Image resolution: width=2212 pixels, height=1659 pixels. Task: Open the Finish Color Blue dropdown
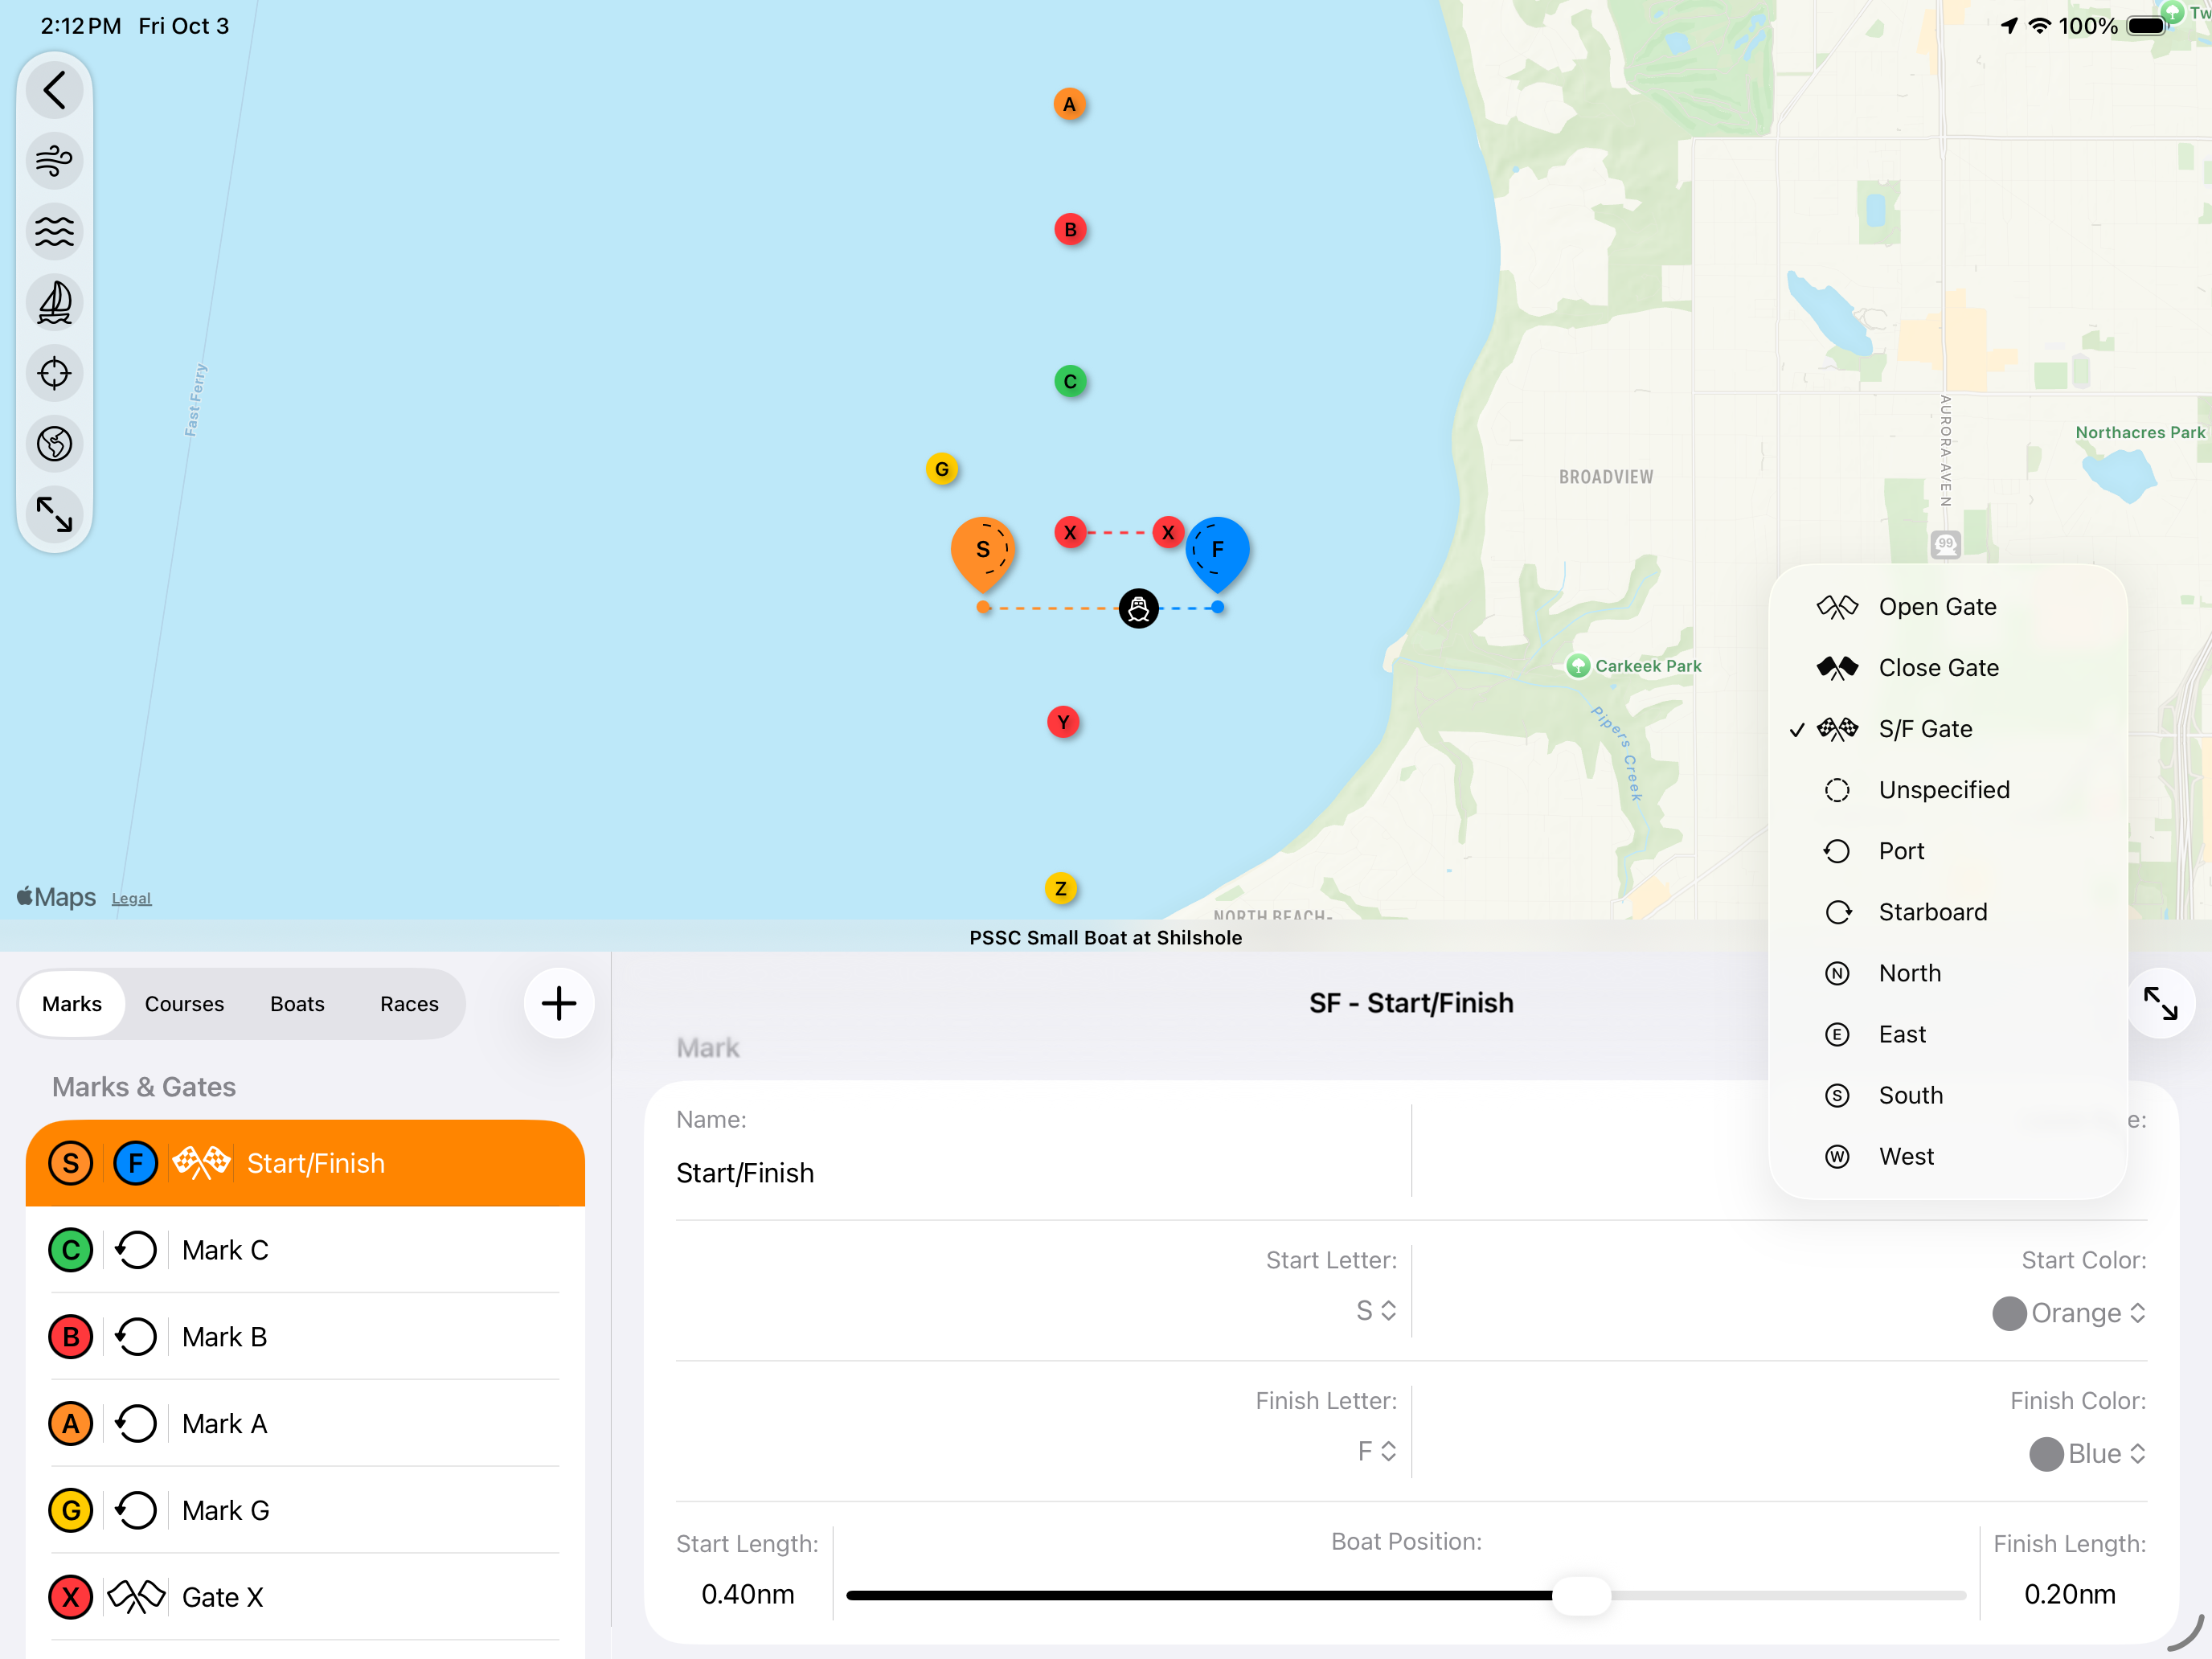click(x=2088, y=1454)
